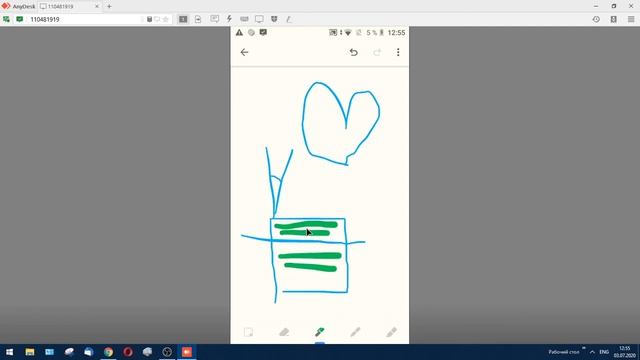This screenshot has height=360, width=640.
Task: Select the green marker tool
Action: click(x=320, y=332)
